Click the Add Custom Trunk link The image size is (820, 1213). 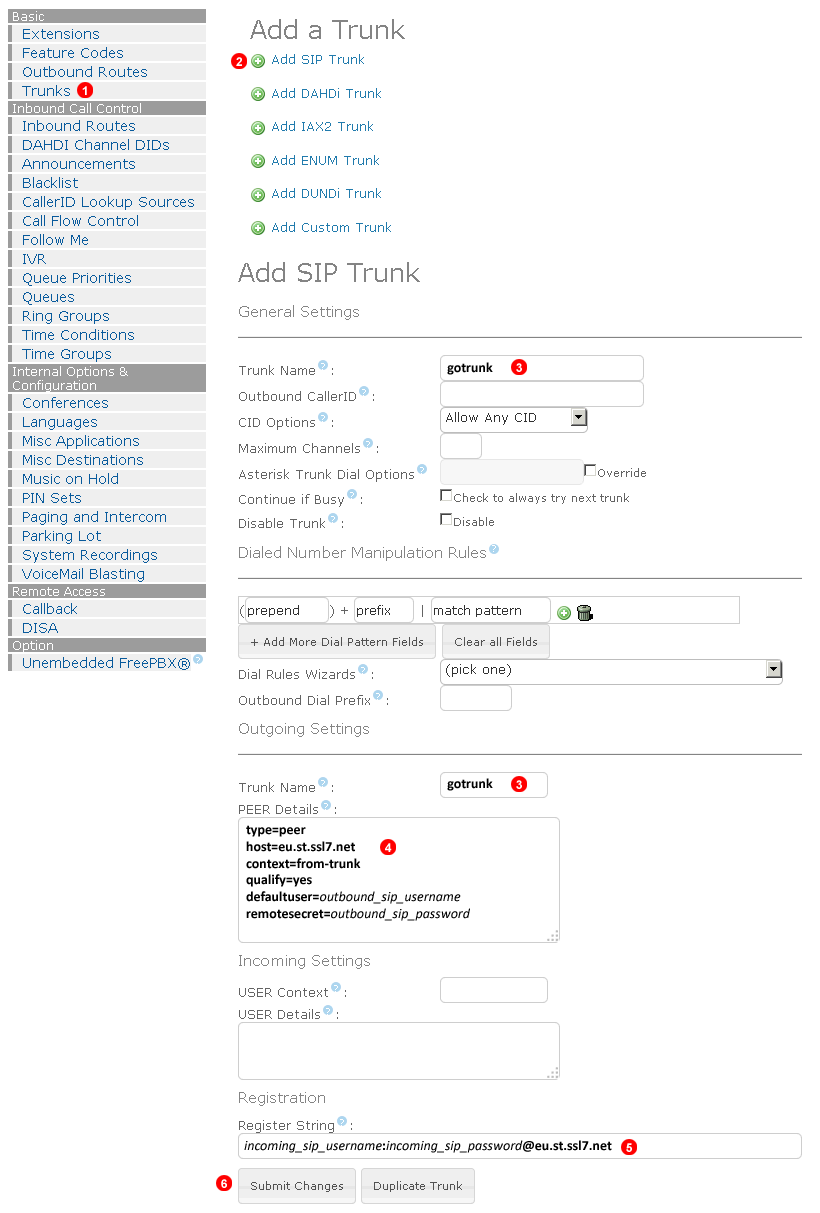pos(331,228)
